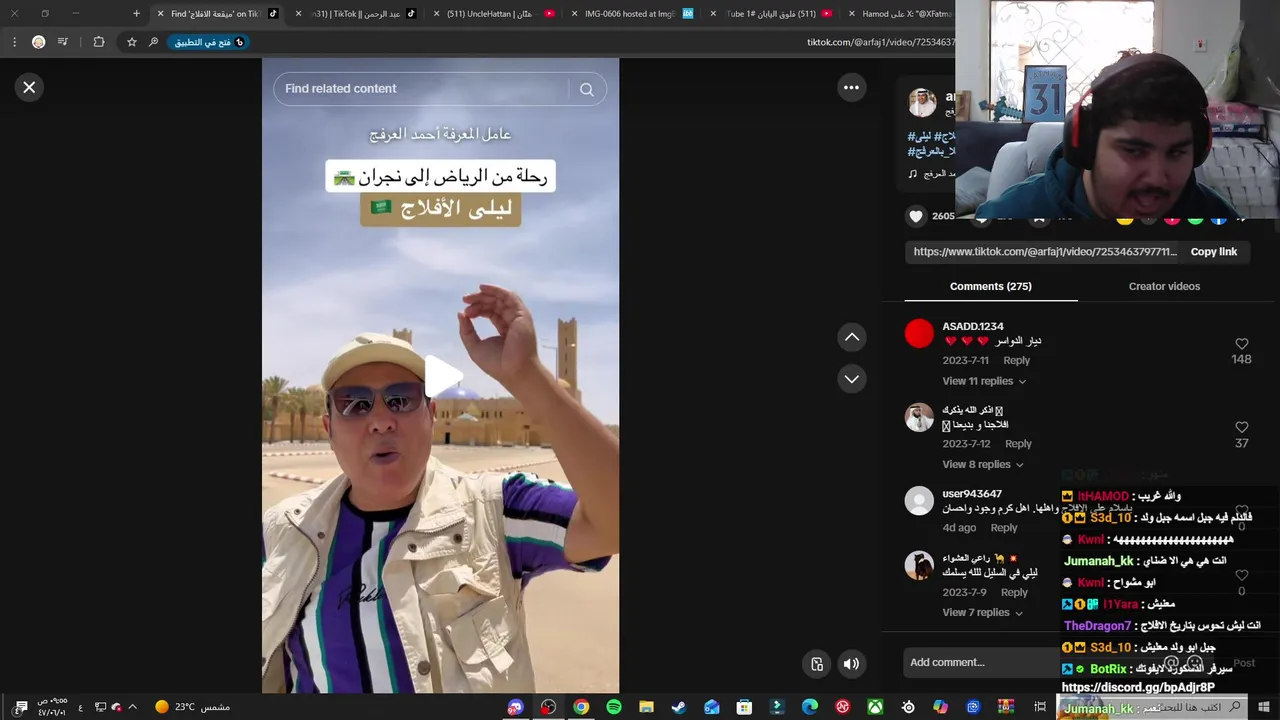The image size is (1280, 720).
Task: Like the video with the heart icon near 2605
Action: [x=916, y=216]
